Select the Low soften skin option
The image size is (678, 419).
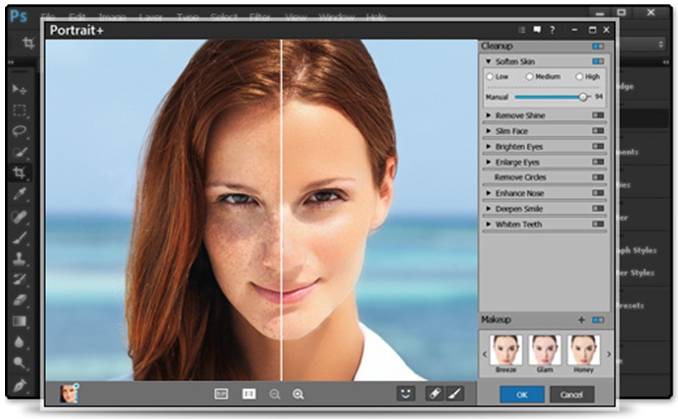coord(490,77)
